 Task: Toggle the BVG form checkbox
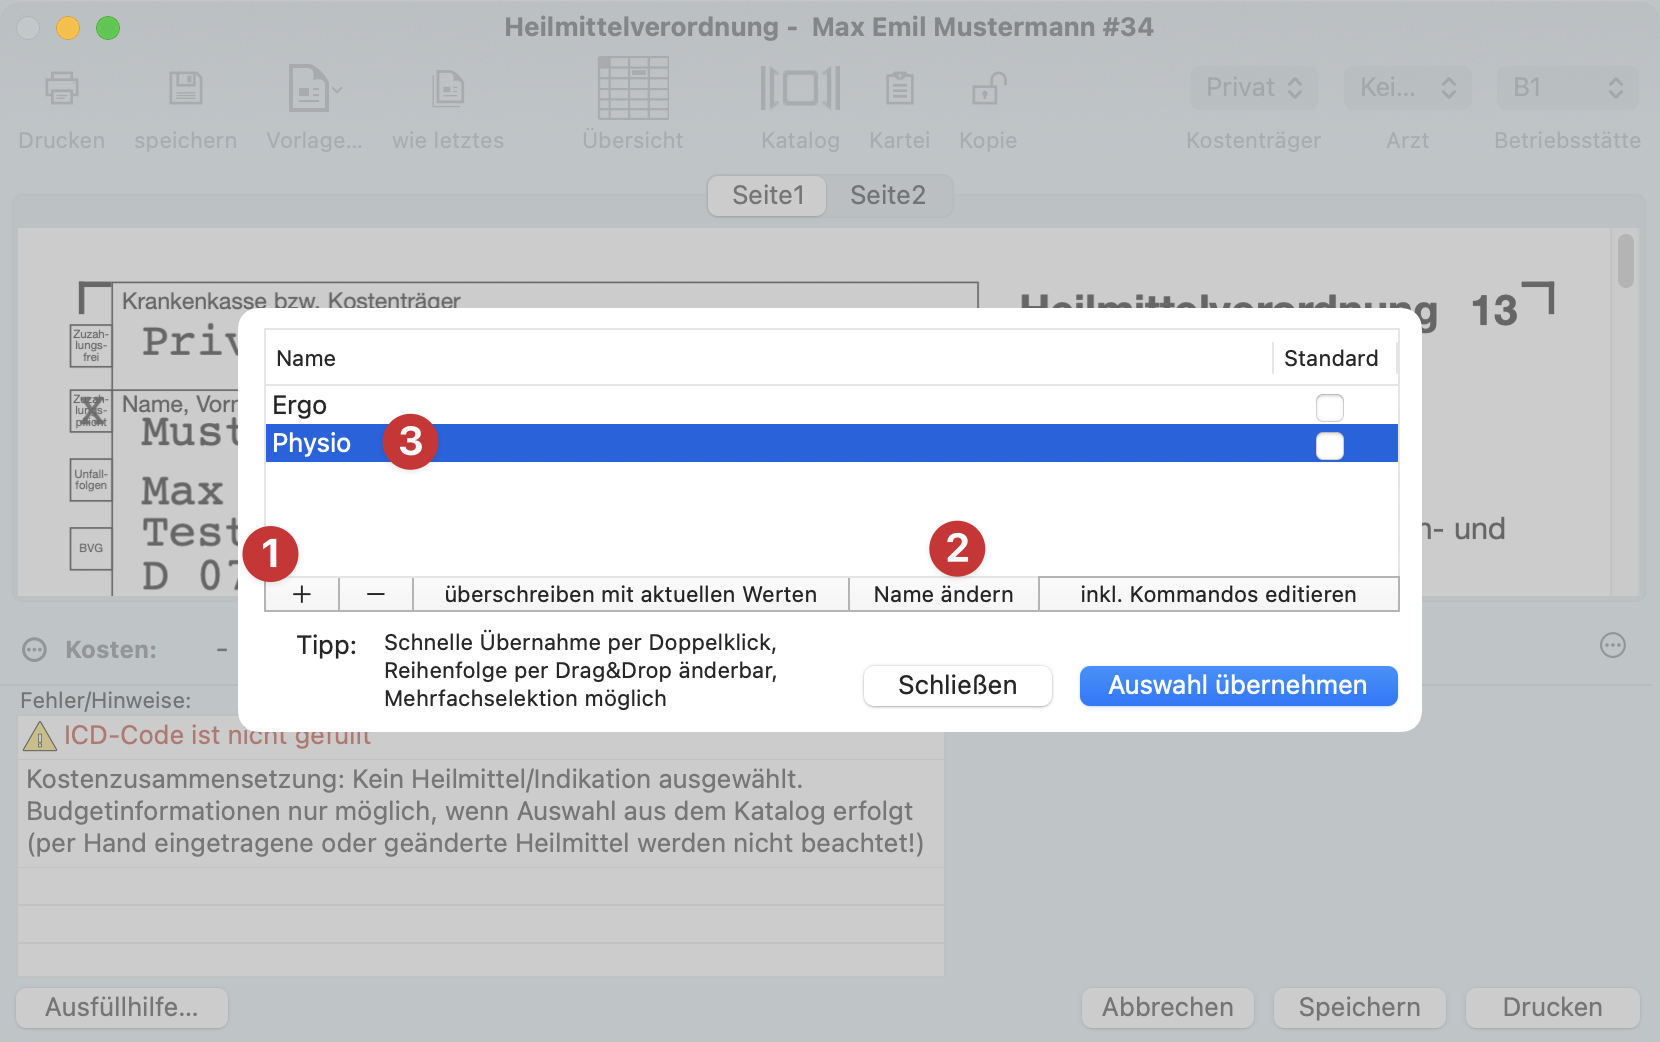[x=91, y=548]
